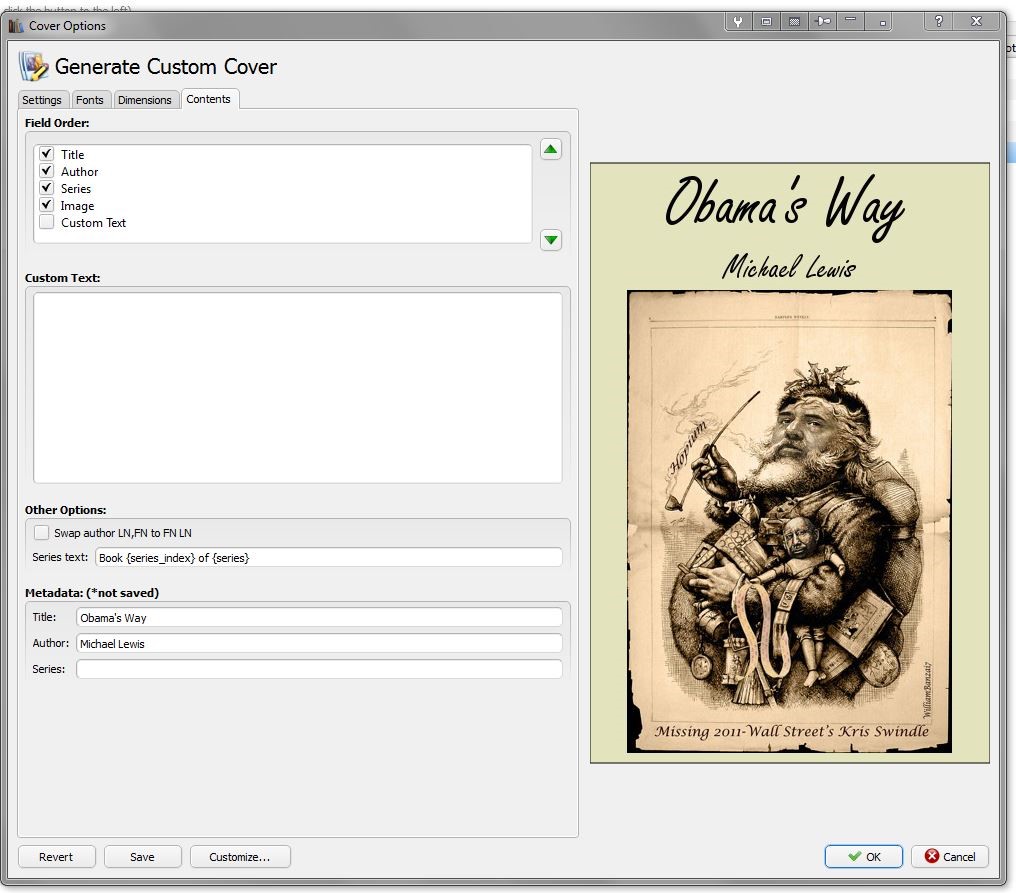This screenshot has width=1016, height=893.
Task: Click the plug-shaped title bar icon
Action: click(823, 21)
